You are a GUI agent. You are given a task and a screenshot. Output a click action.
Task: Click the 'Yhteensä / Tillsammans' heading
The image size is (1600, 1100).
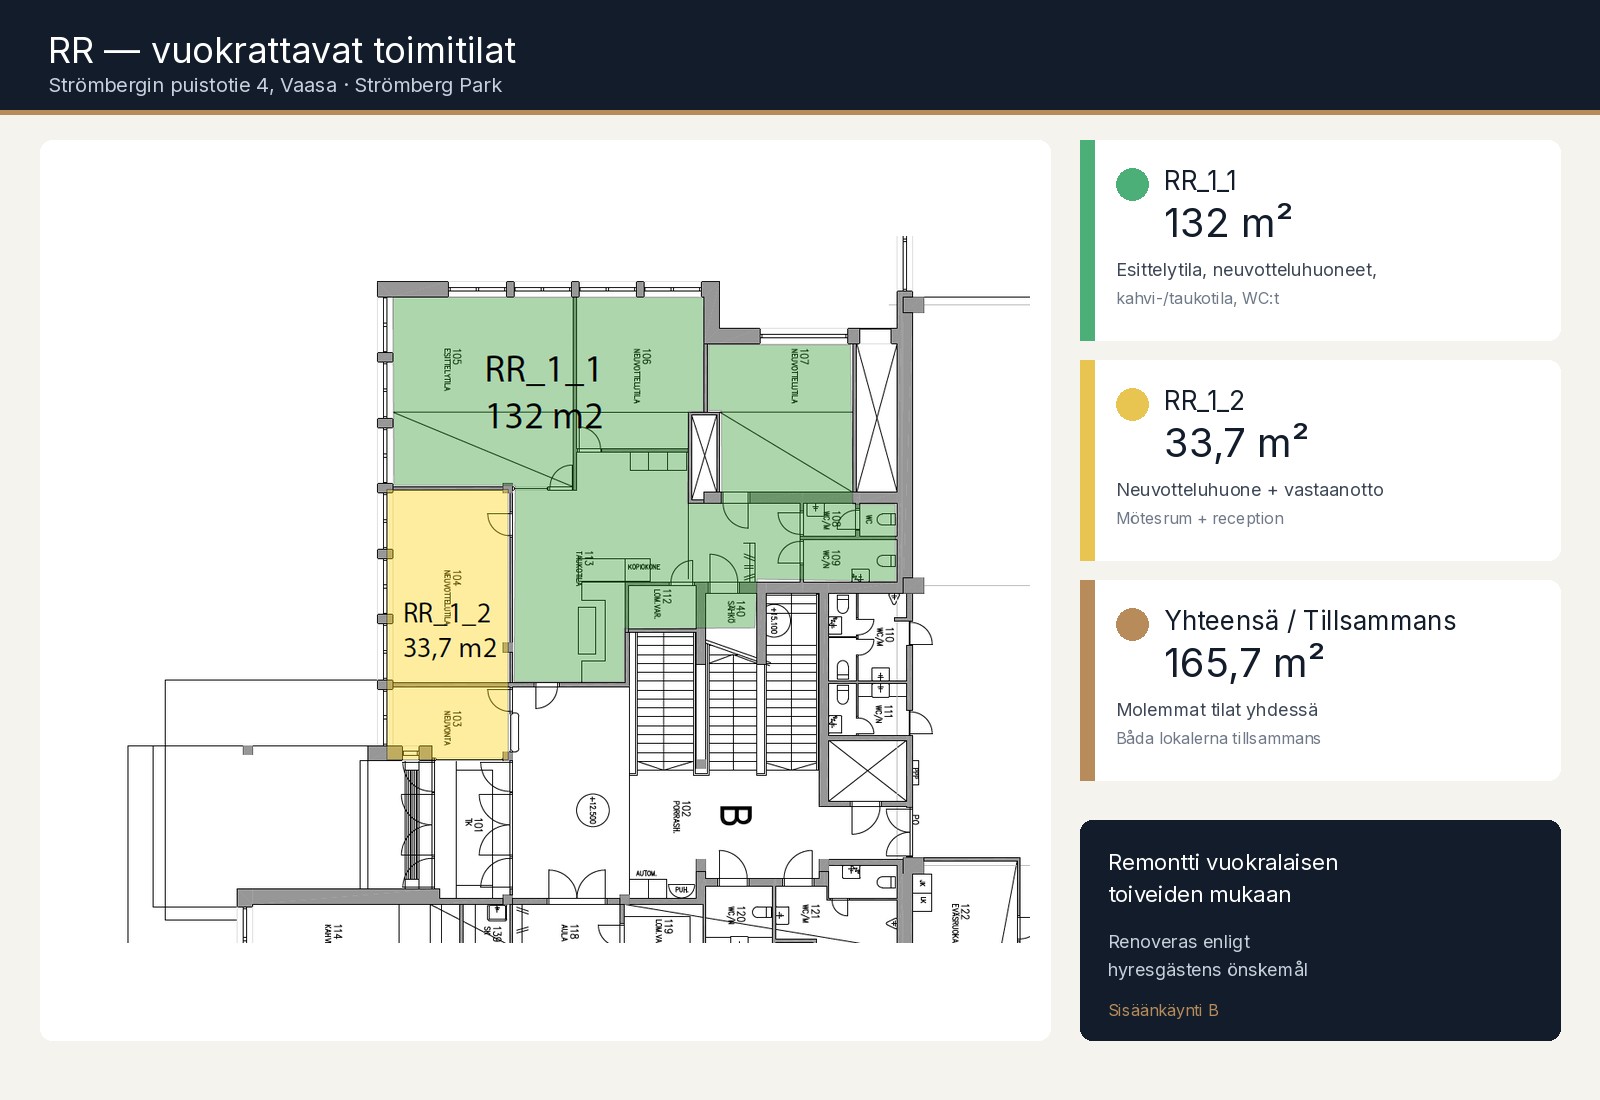tap(1310, 621)
